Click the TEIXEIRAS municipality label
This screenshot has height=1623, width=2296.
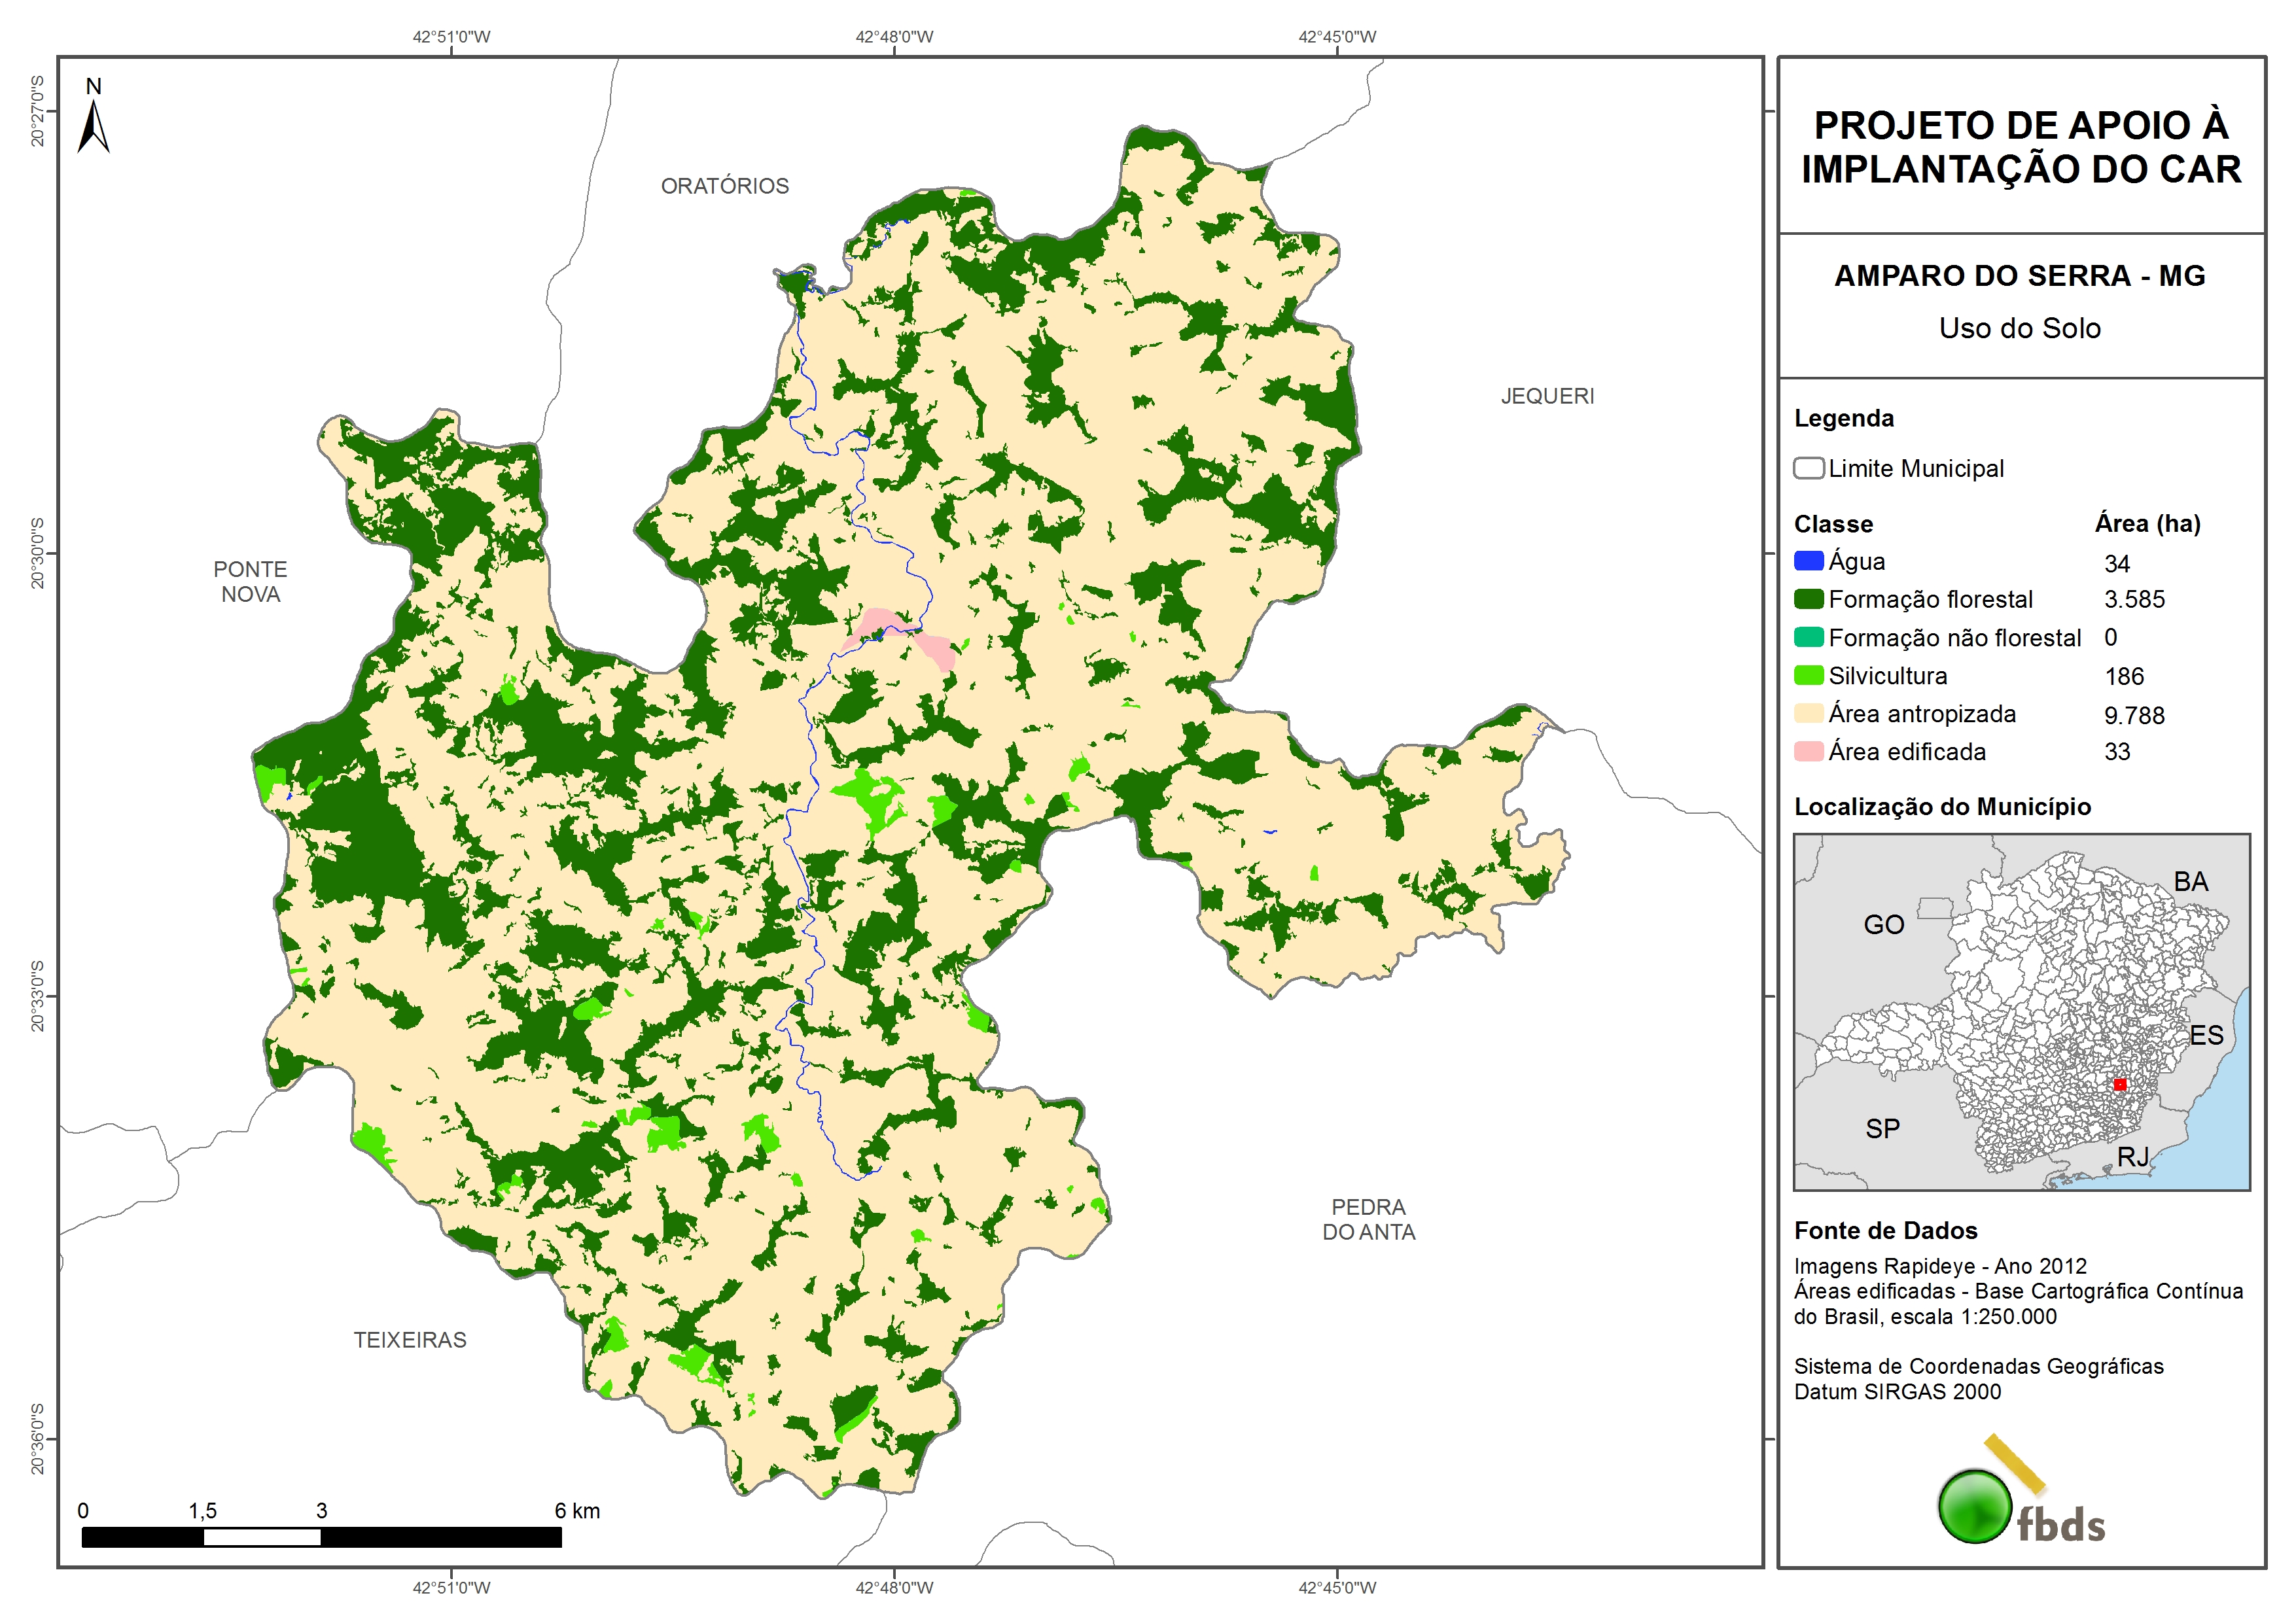[x=409, y=1340]
